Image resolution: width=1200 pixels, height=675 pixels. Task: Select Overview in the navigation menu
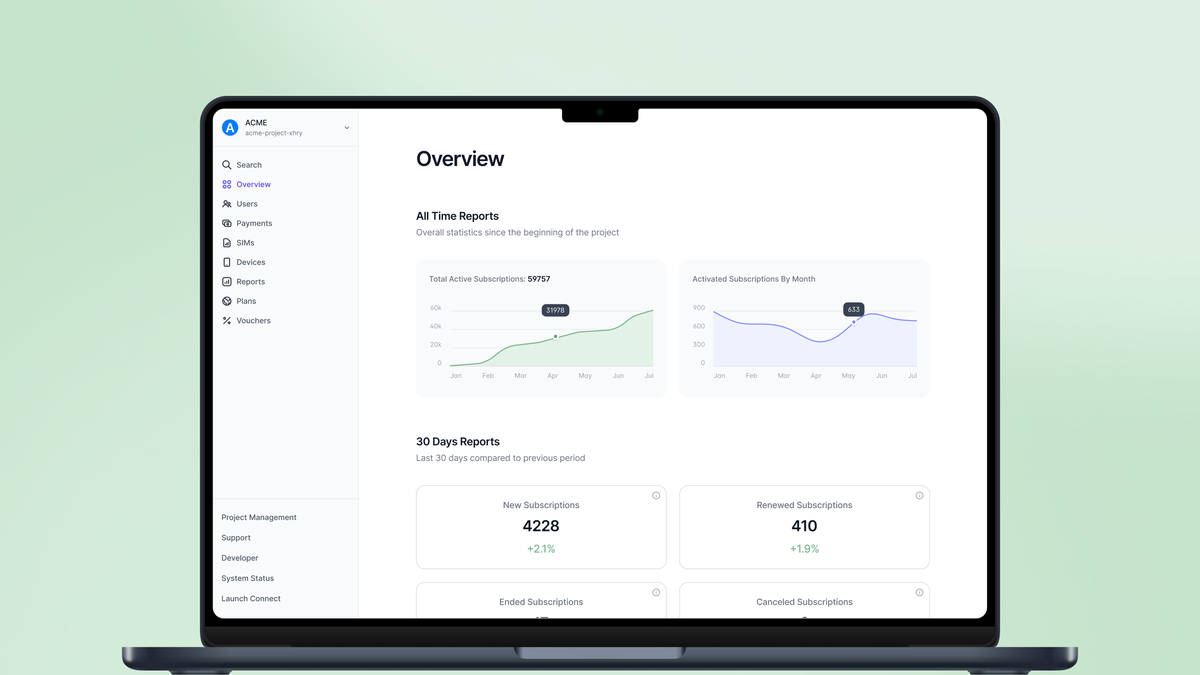[x=252, y=184]
